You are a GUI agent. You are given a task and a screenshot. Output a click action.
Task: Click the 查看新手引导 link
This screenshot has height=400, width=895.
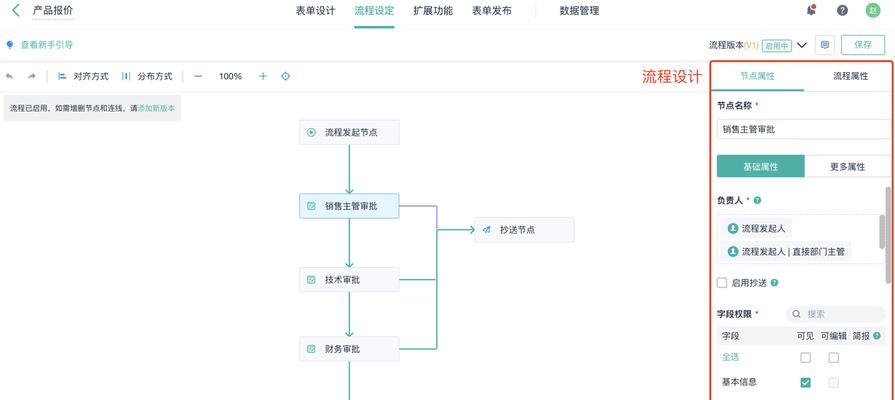point(47,45)
